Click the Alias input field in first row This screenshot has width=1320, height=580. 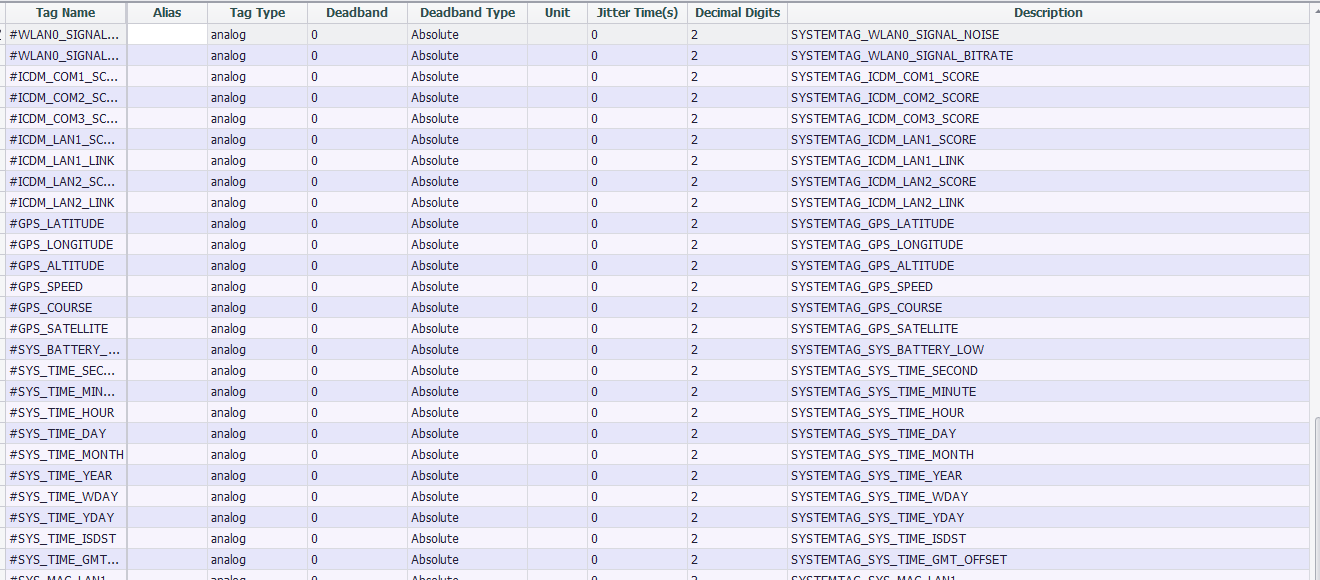[x=167, y=35]
